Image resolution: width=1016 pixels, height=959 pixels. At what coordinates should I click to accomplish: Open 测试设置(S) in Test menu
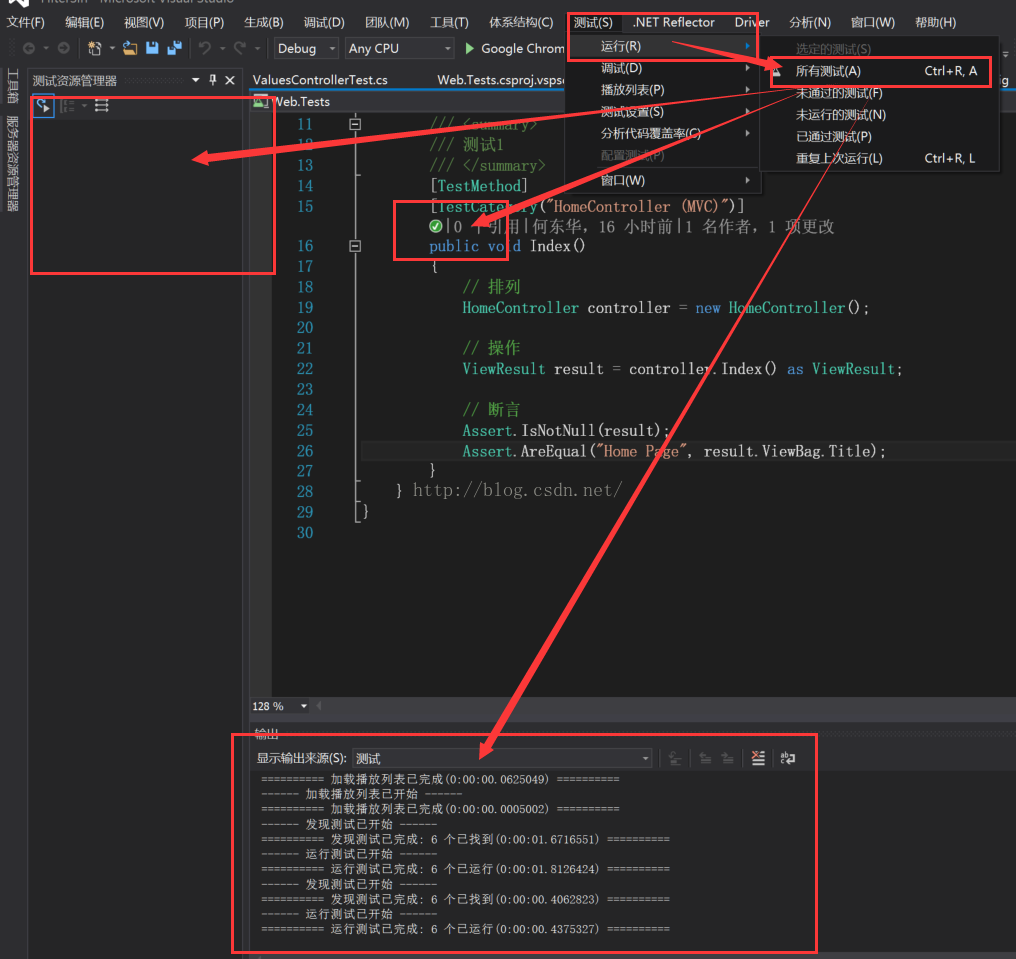pos(664,111)
